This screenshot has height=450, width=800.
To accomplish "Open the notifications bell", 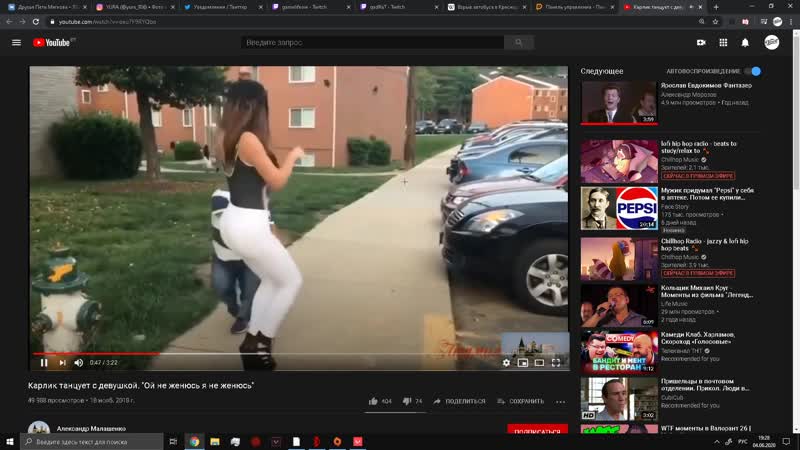I will [745, 42].
